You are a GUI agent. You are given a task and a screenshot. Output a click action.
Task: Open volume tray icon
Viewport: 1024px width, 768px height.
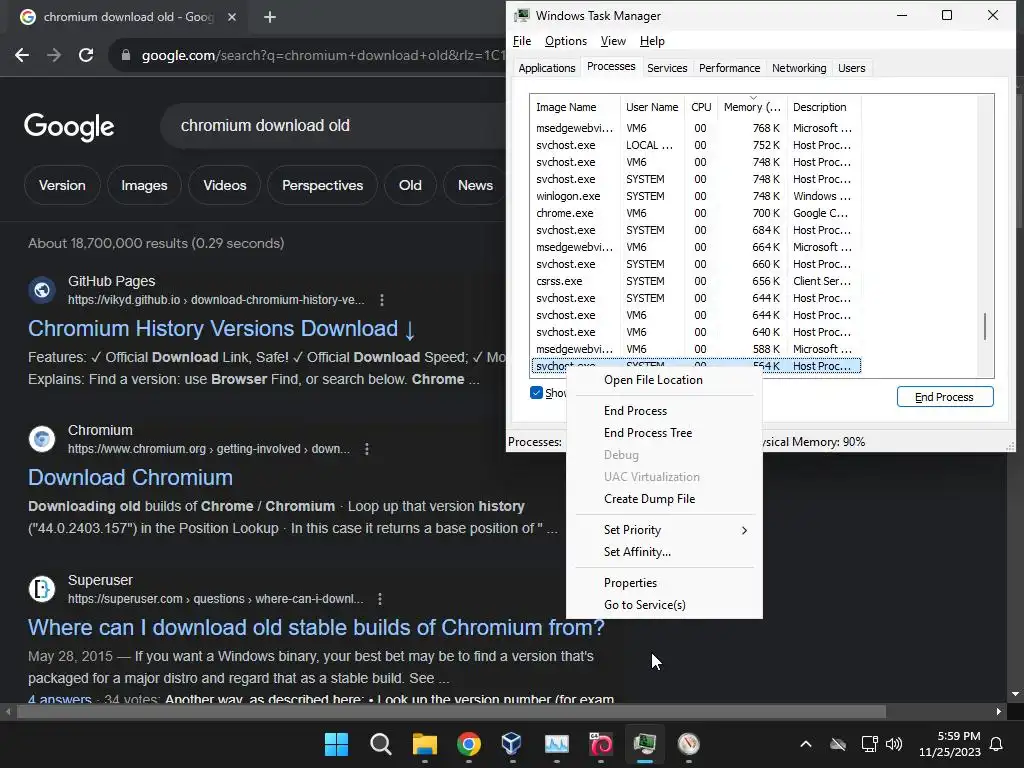click(x=894, y=744)
